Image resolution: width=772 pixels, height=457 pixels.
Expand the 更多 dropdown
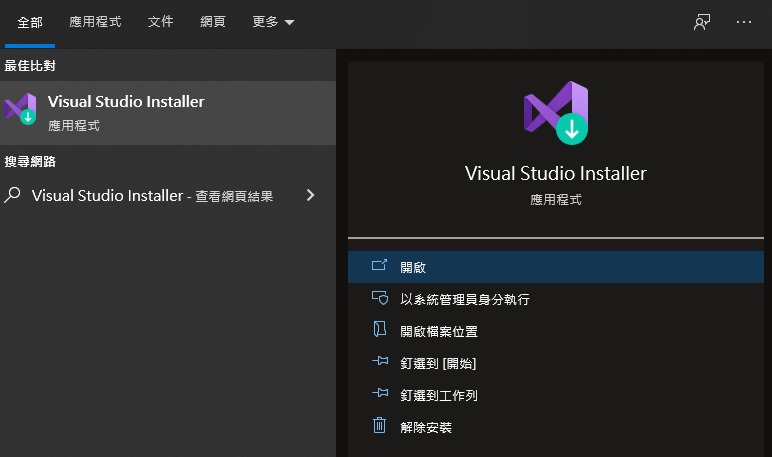(x=273, y=22)
